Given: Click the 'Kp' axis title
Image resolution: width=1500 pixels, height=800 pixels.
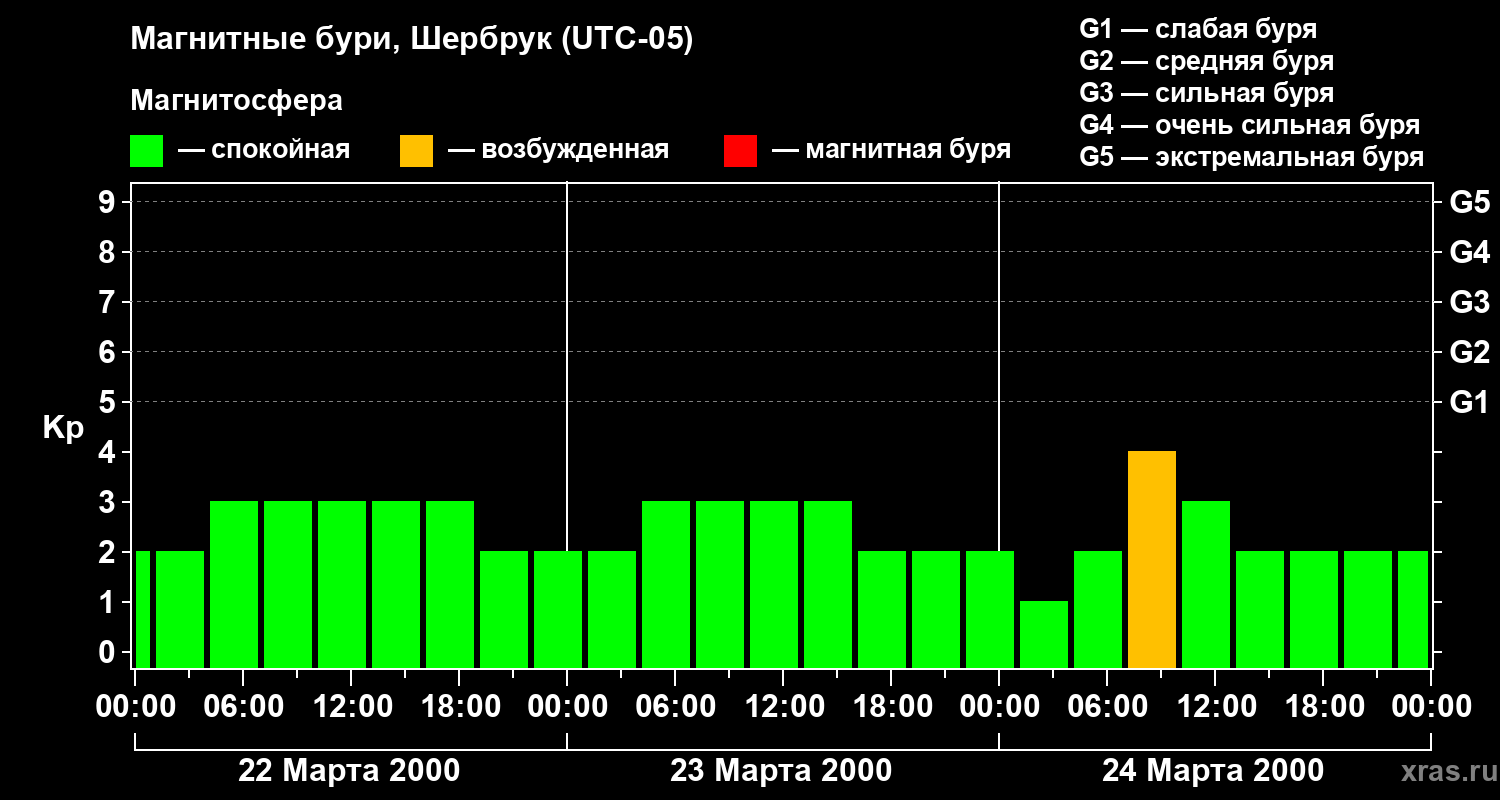Looking at the screenshot, I should point(63,428).
